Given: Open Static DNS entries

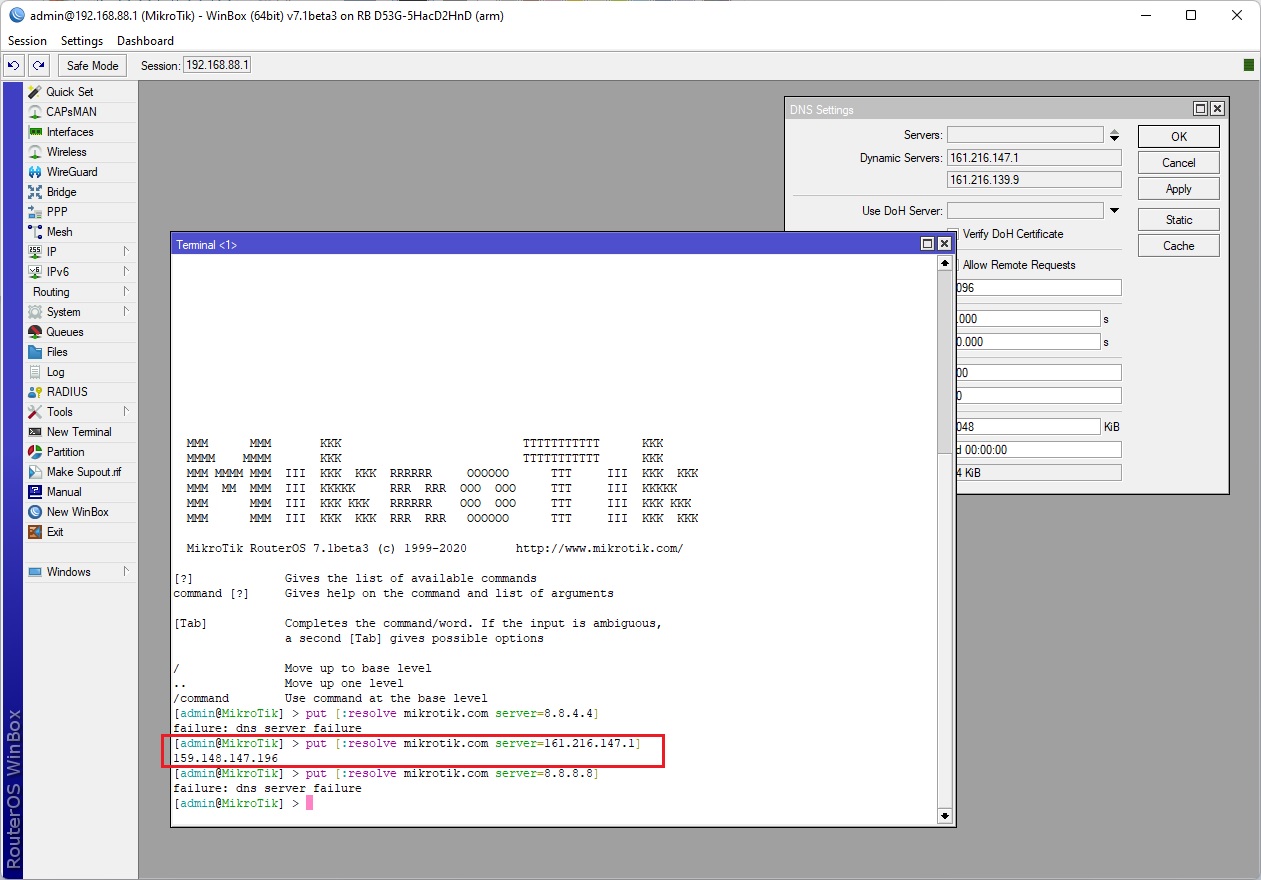Looking at the screenshot, I should click(1179, 220).
